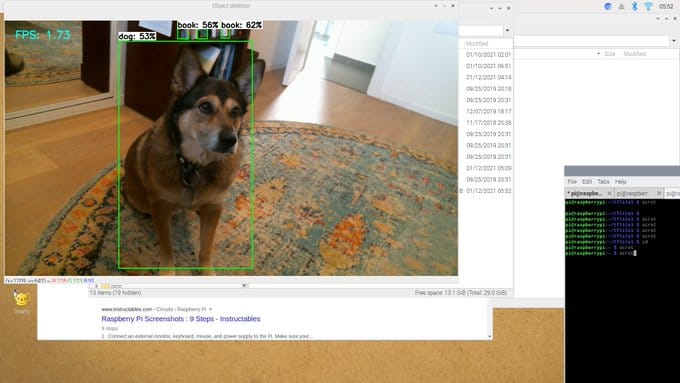Screen dimensions: 680x383
Task: Open the Help menu in terminal
Action: 621,181
